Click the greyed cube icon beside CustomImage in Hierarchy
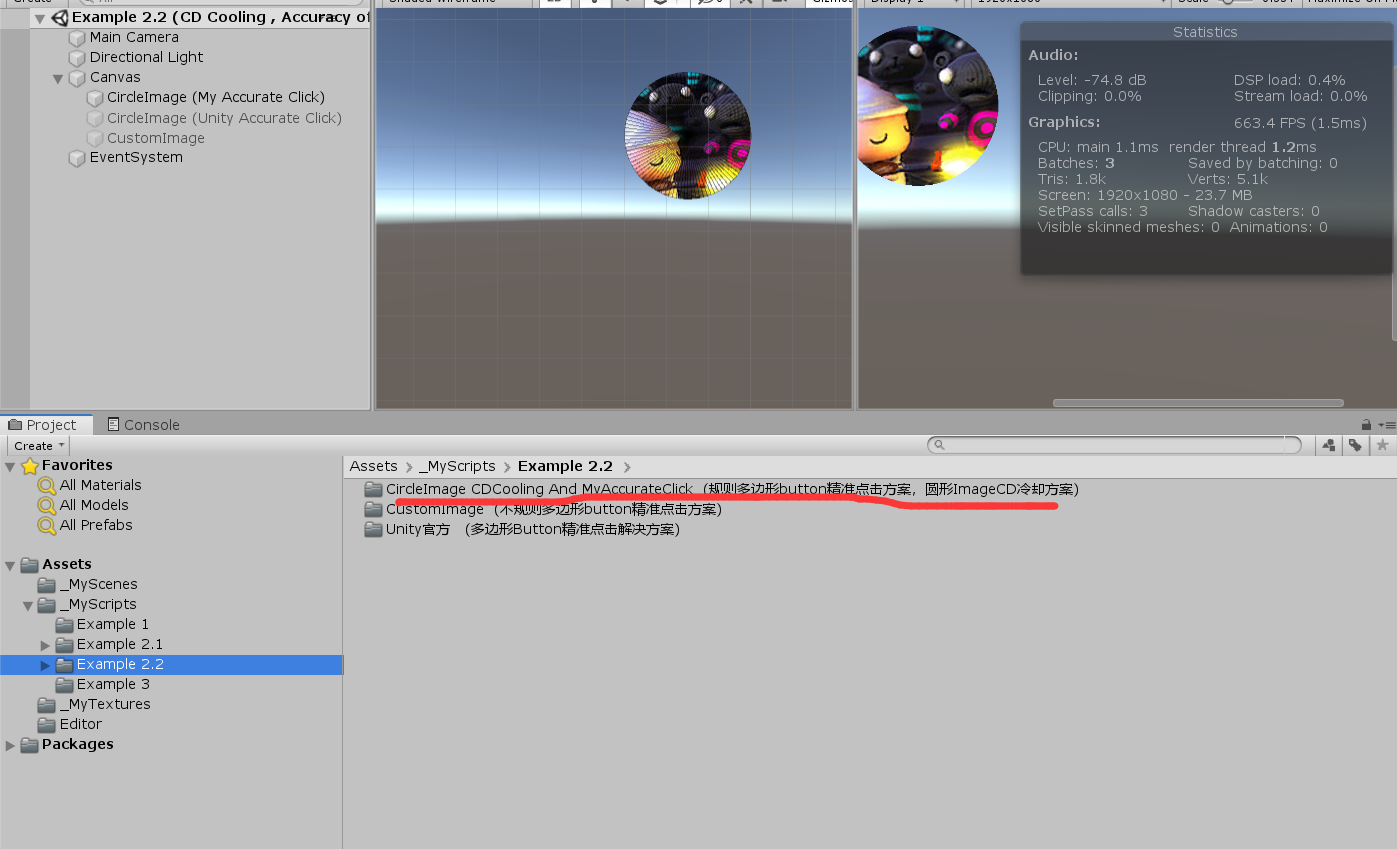The width and height of the screenshot is (1397, 849). click(x=95, y=138)
